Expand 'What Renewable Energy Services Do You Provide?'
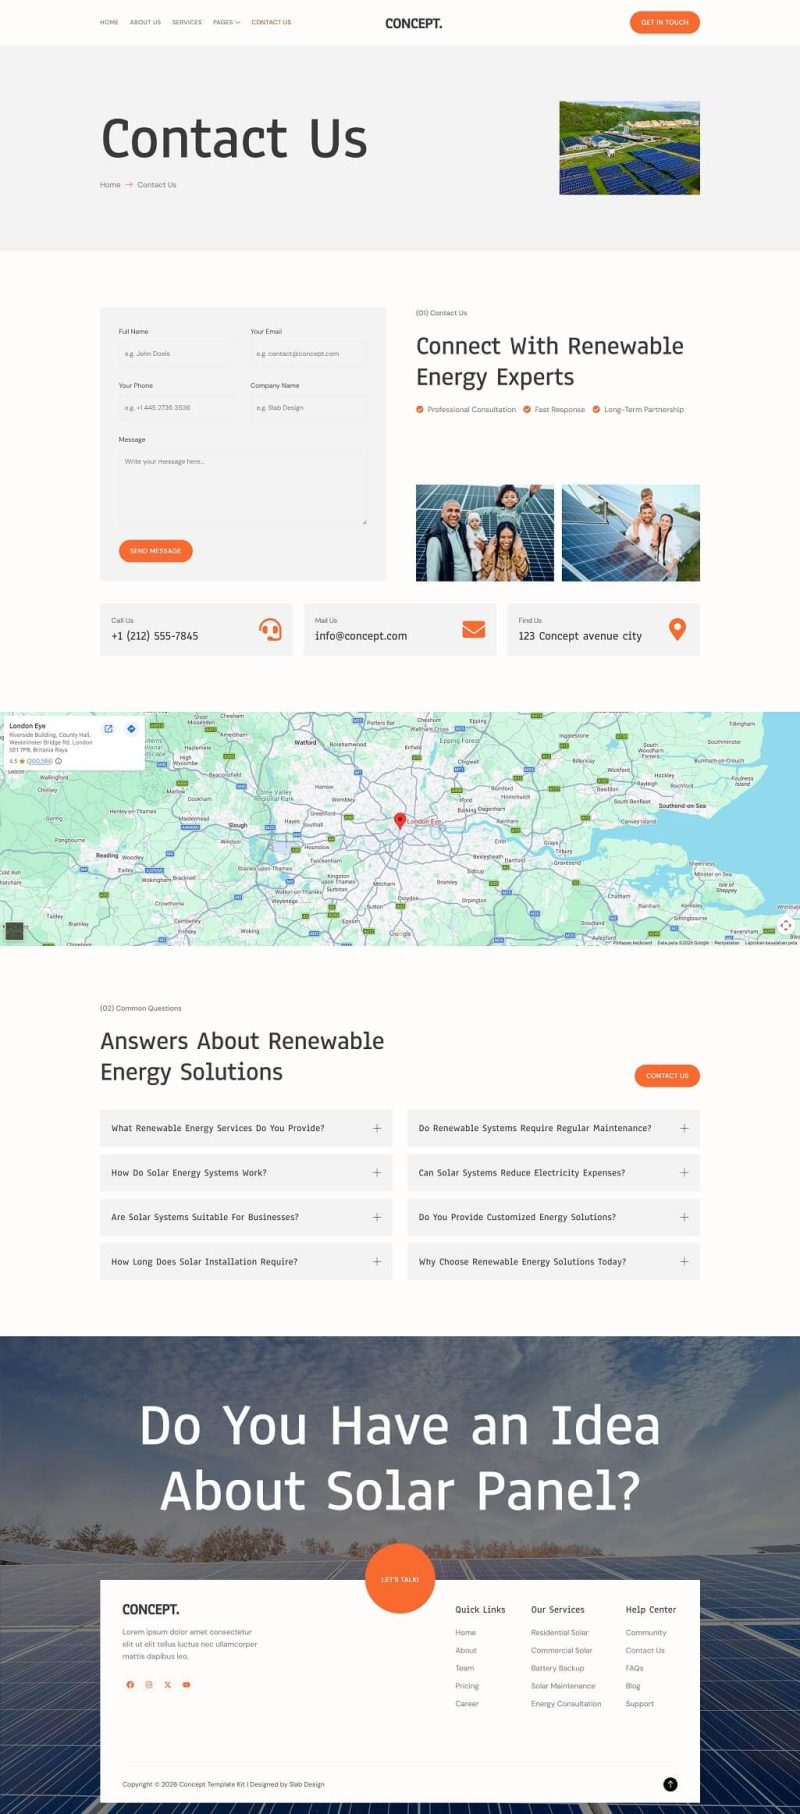Viewport: 800px width, 1814px height. click(246, 1128)
